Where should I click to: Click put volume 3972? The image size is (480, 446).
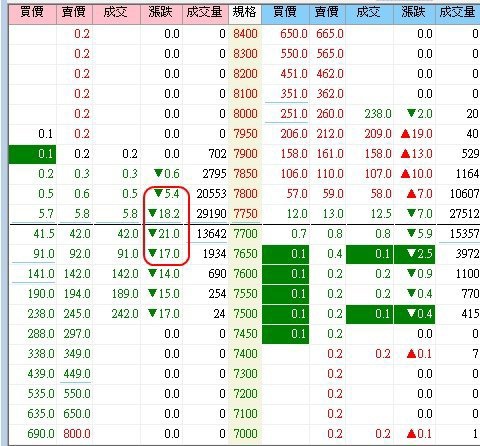pyautogui.click(x=467, y=254)
